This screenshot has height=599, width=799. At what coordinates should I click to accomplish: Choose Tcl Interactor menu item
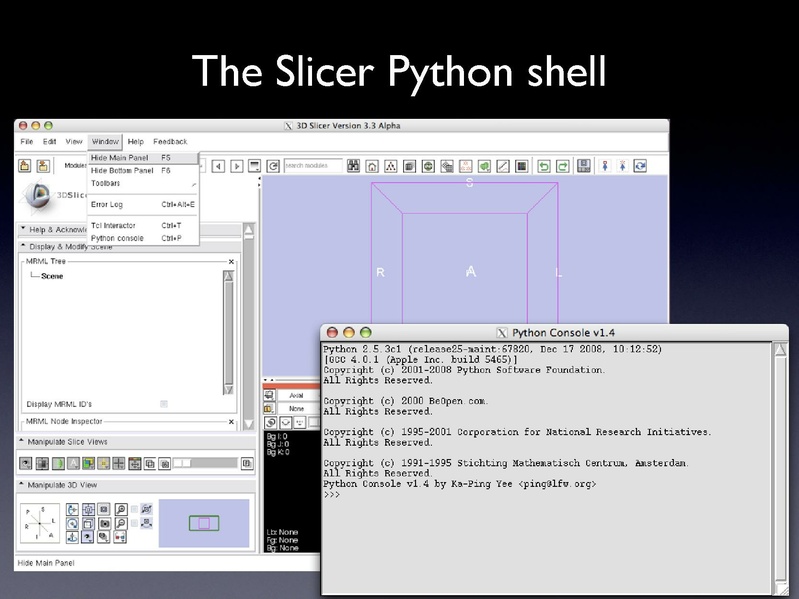click(143, 226)
